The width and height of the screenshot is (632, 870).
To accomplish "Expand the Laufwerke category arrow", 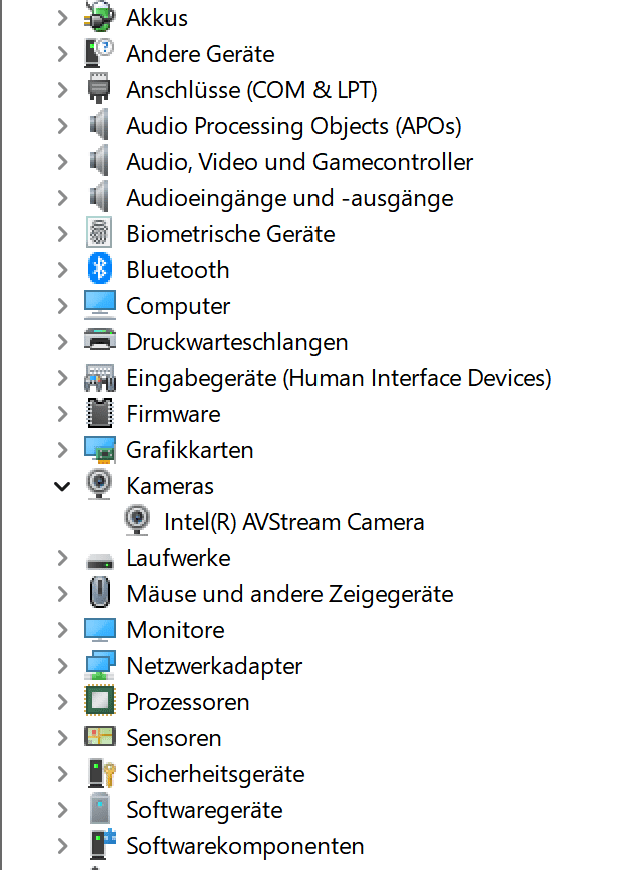I will click(x=62, y=558).
